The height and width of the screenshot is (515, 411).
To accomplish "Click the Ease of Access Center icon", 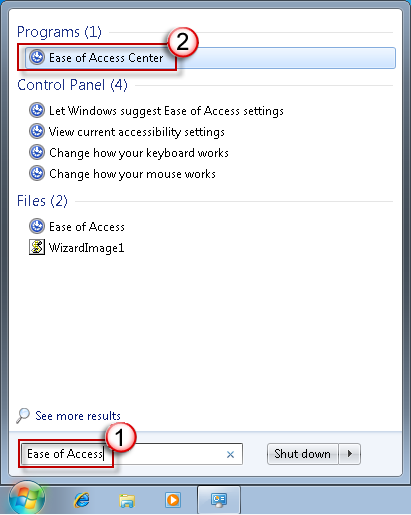I will click(37, 57).
